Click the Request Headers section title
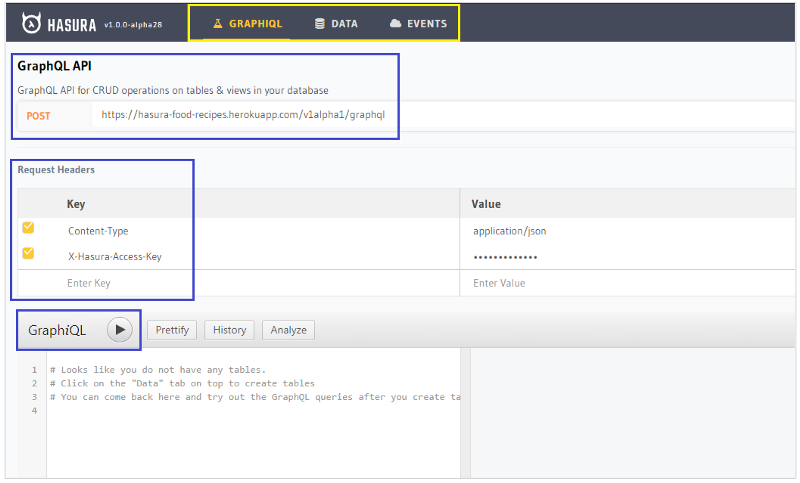This screenshot has height=483, width=800. point(56,170)
